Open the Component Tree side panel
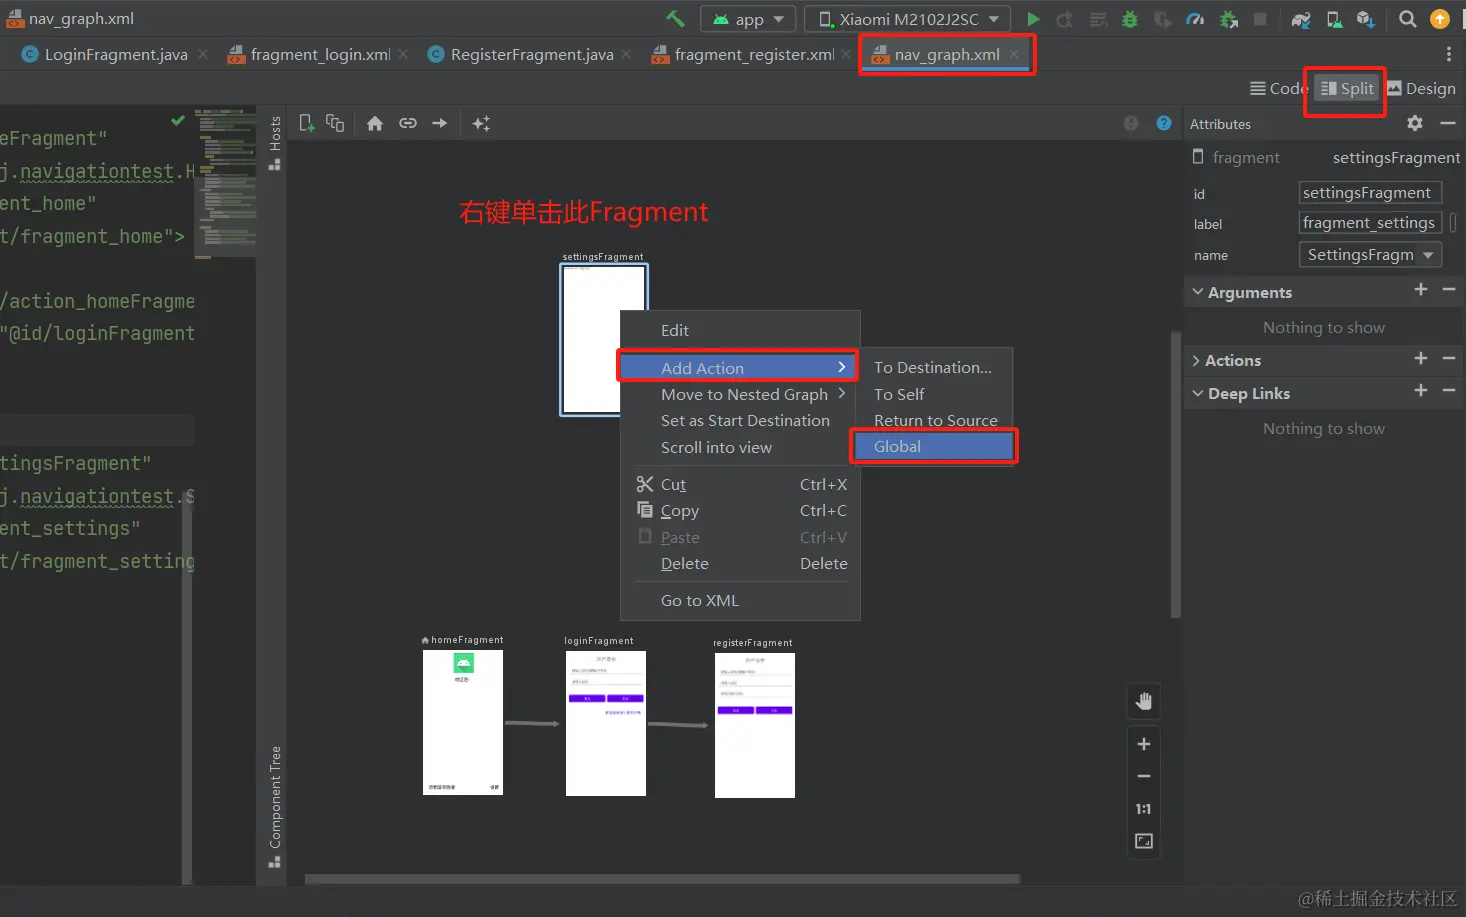The image size is (1466, 917). [275, 806]
